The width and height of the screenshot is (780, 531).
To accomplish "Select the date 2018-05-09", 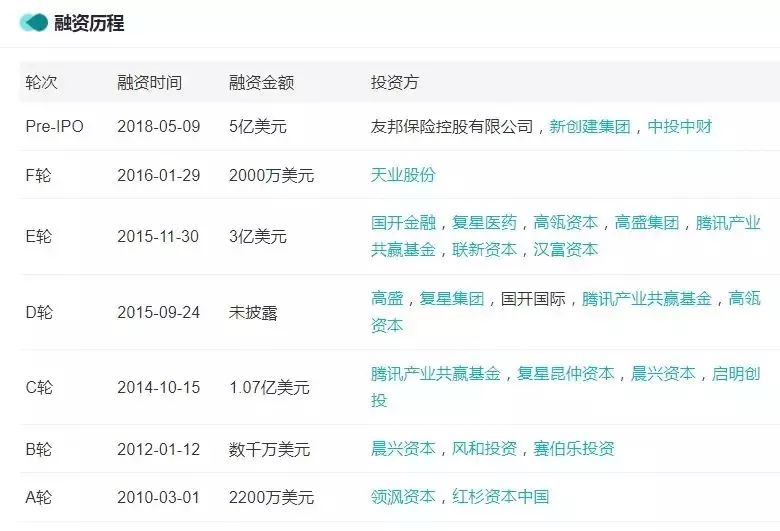I will [x=159, y=126].
